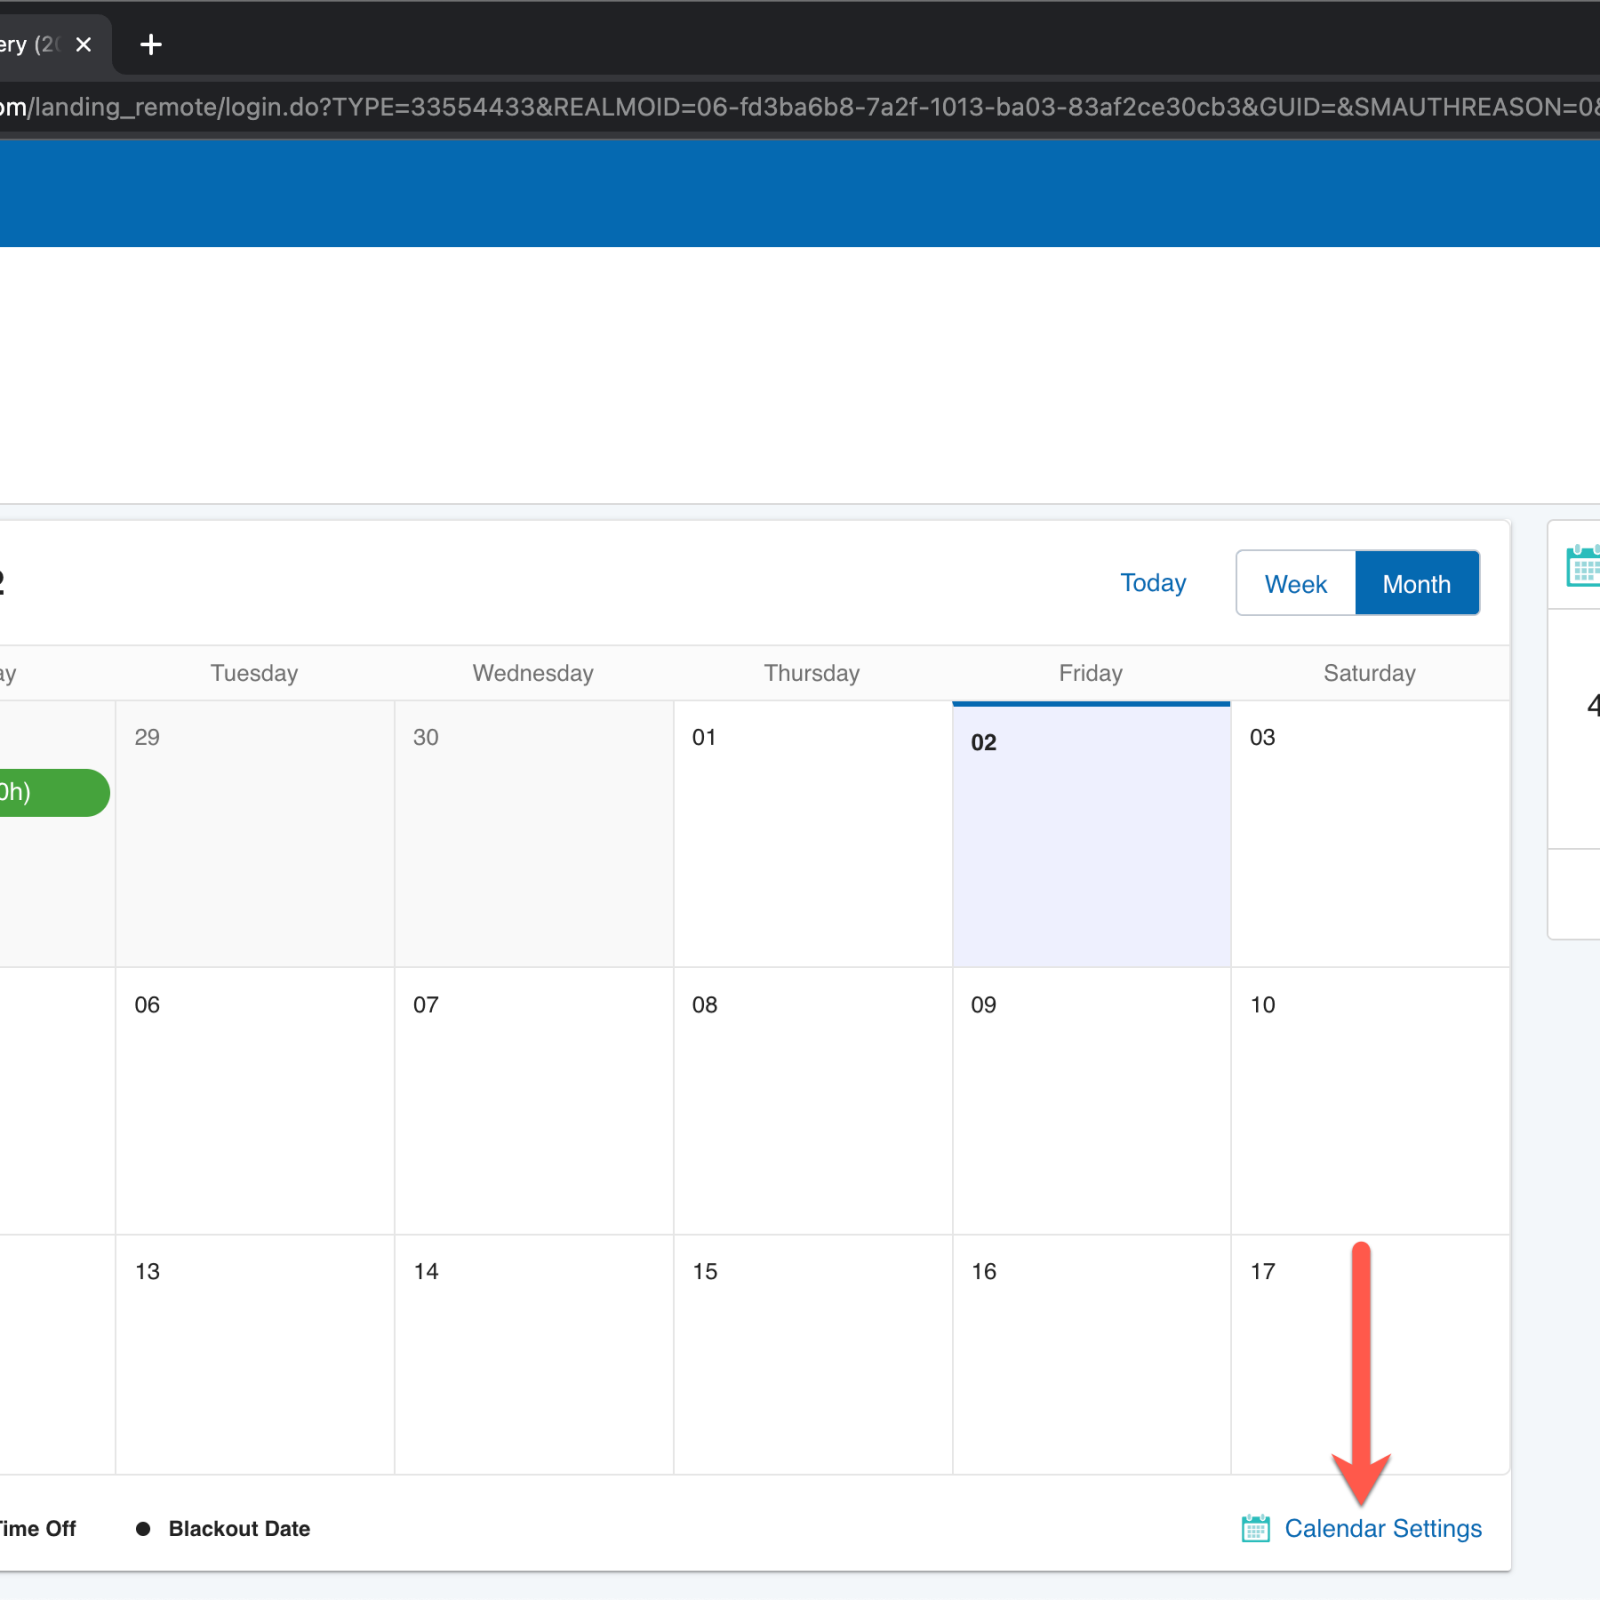Switch calendar to Month view
The height and width of the screenshot is (1600, 1600).
pos(1416,584)
